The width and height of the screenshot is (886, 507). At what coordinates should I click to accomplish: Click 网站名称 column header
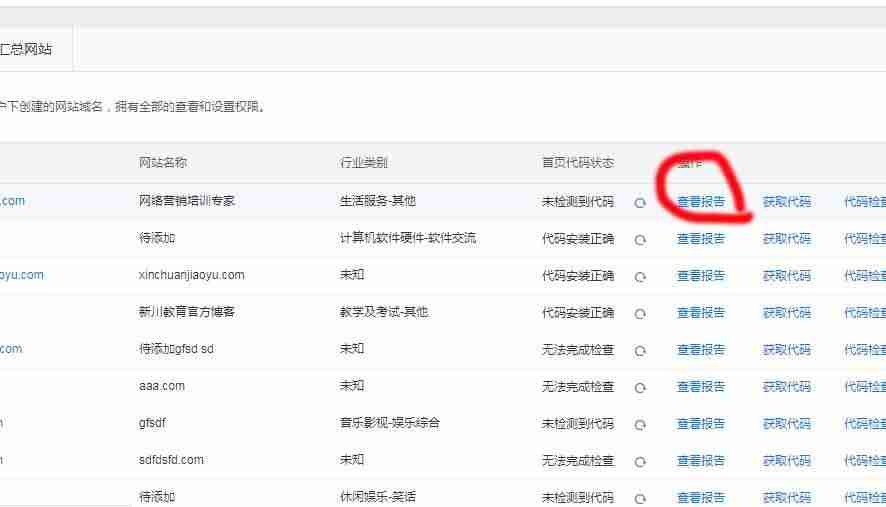coord(163,163)
